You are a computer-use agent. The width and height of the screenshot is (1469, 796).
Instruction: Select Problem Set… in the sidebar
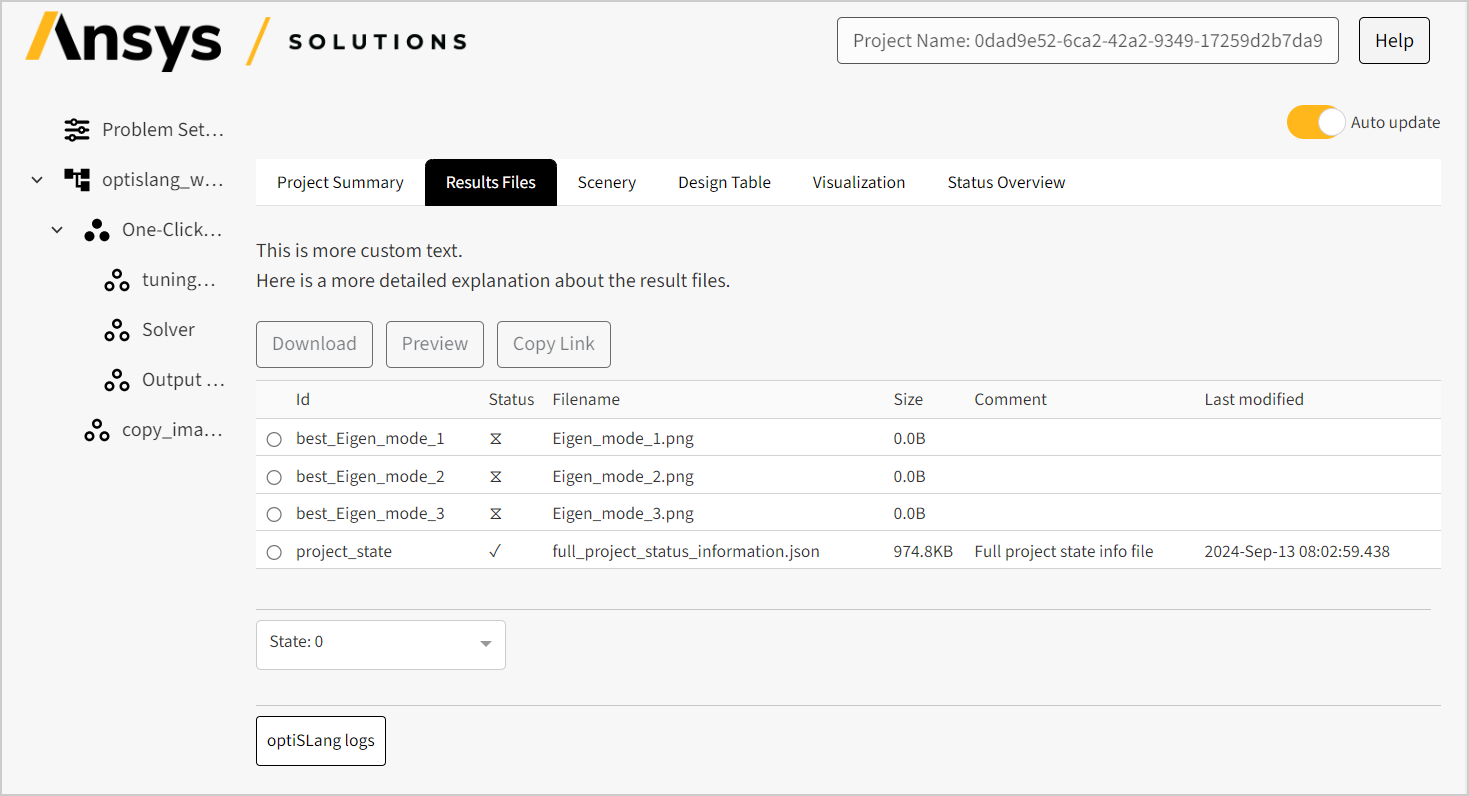(163, 130)
